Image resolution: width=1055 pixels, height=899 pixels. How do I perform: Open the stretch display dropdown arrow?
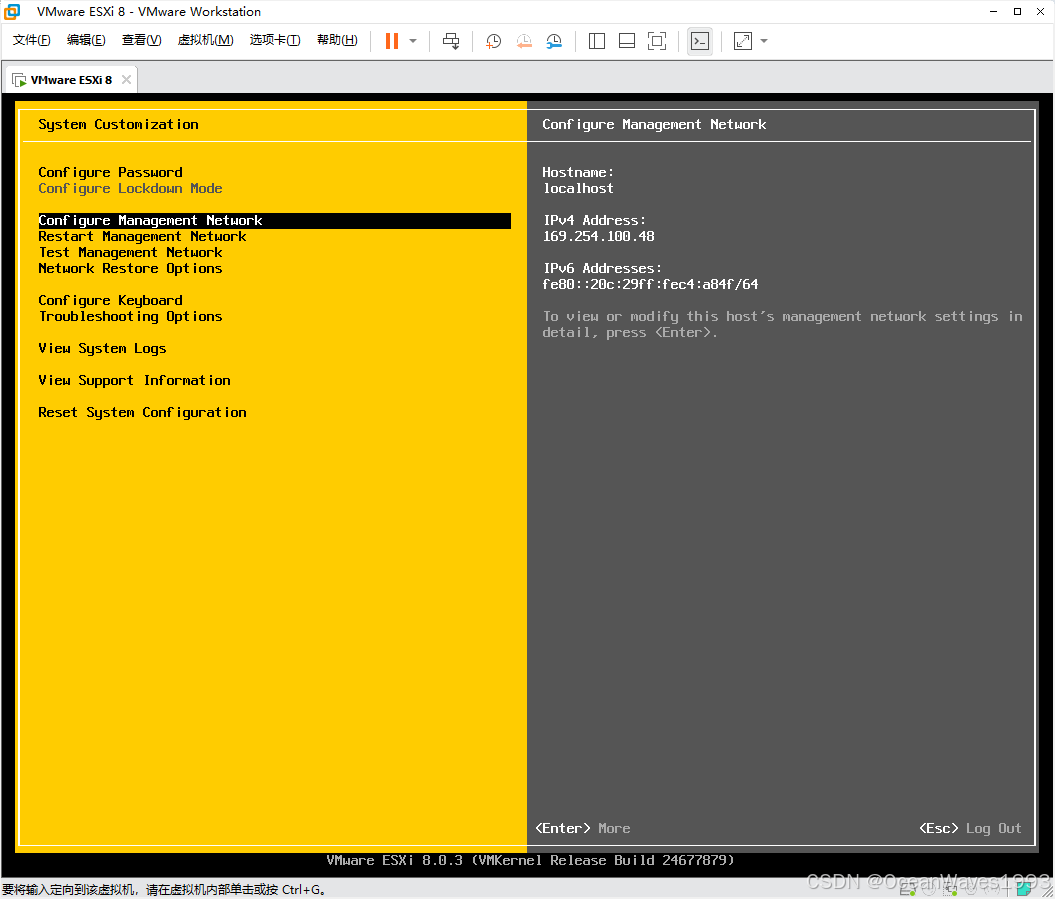tap(764, 41)
